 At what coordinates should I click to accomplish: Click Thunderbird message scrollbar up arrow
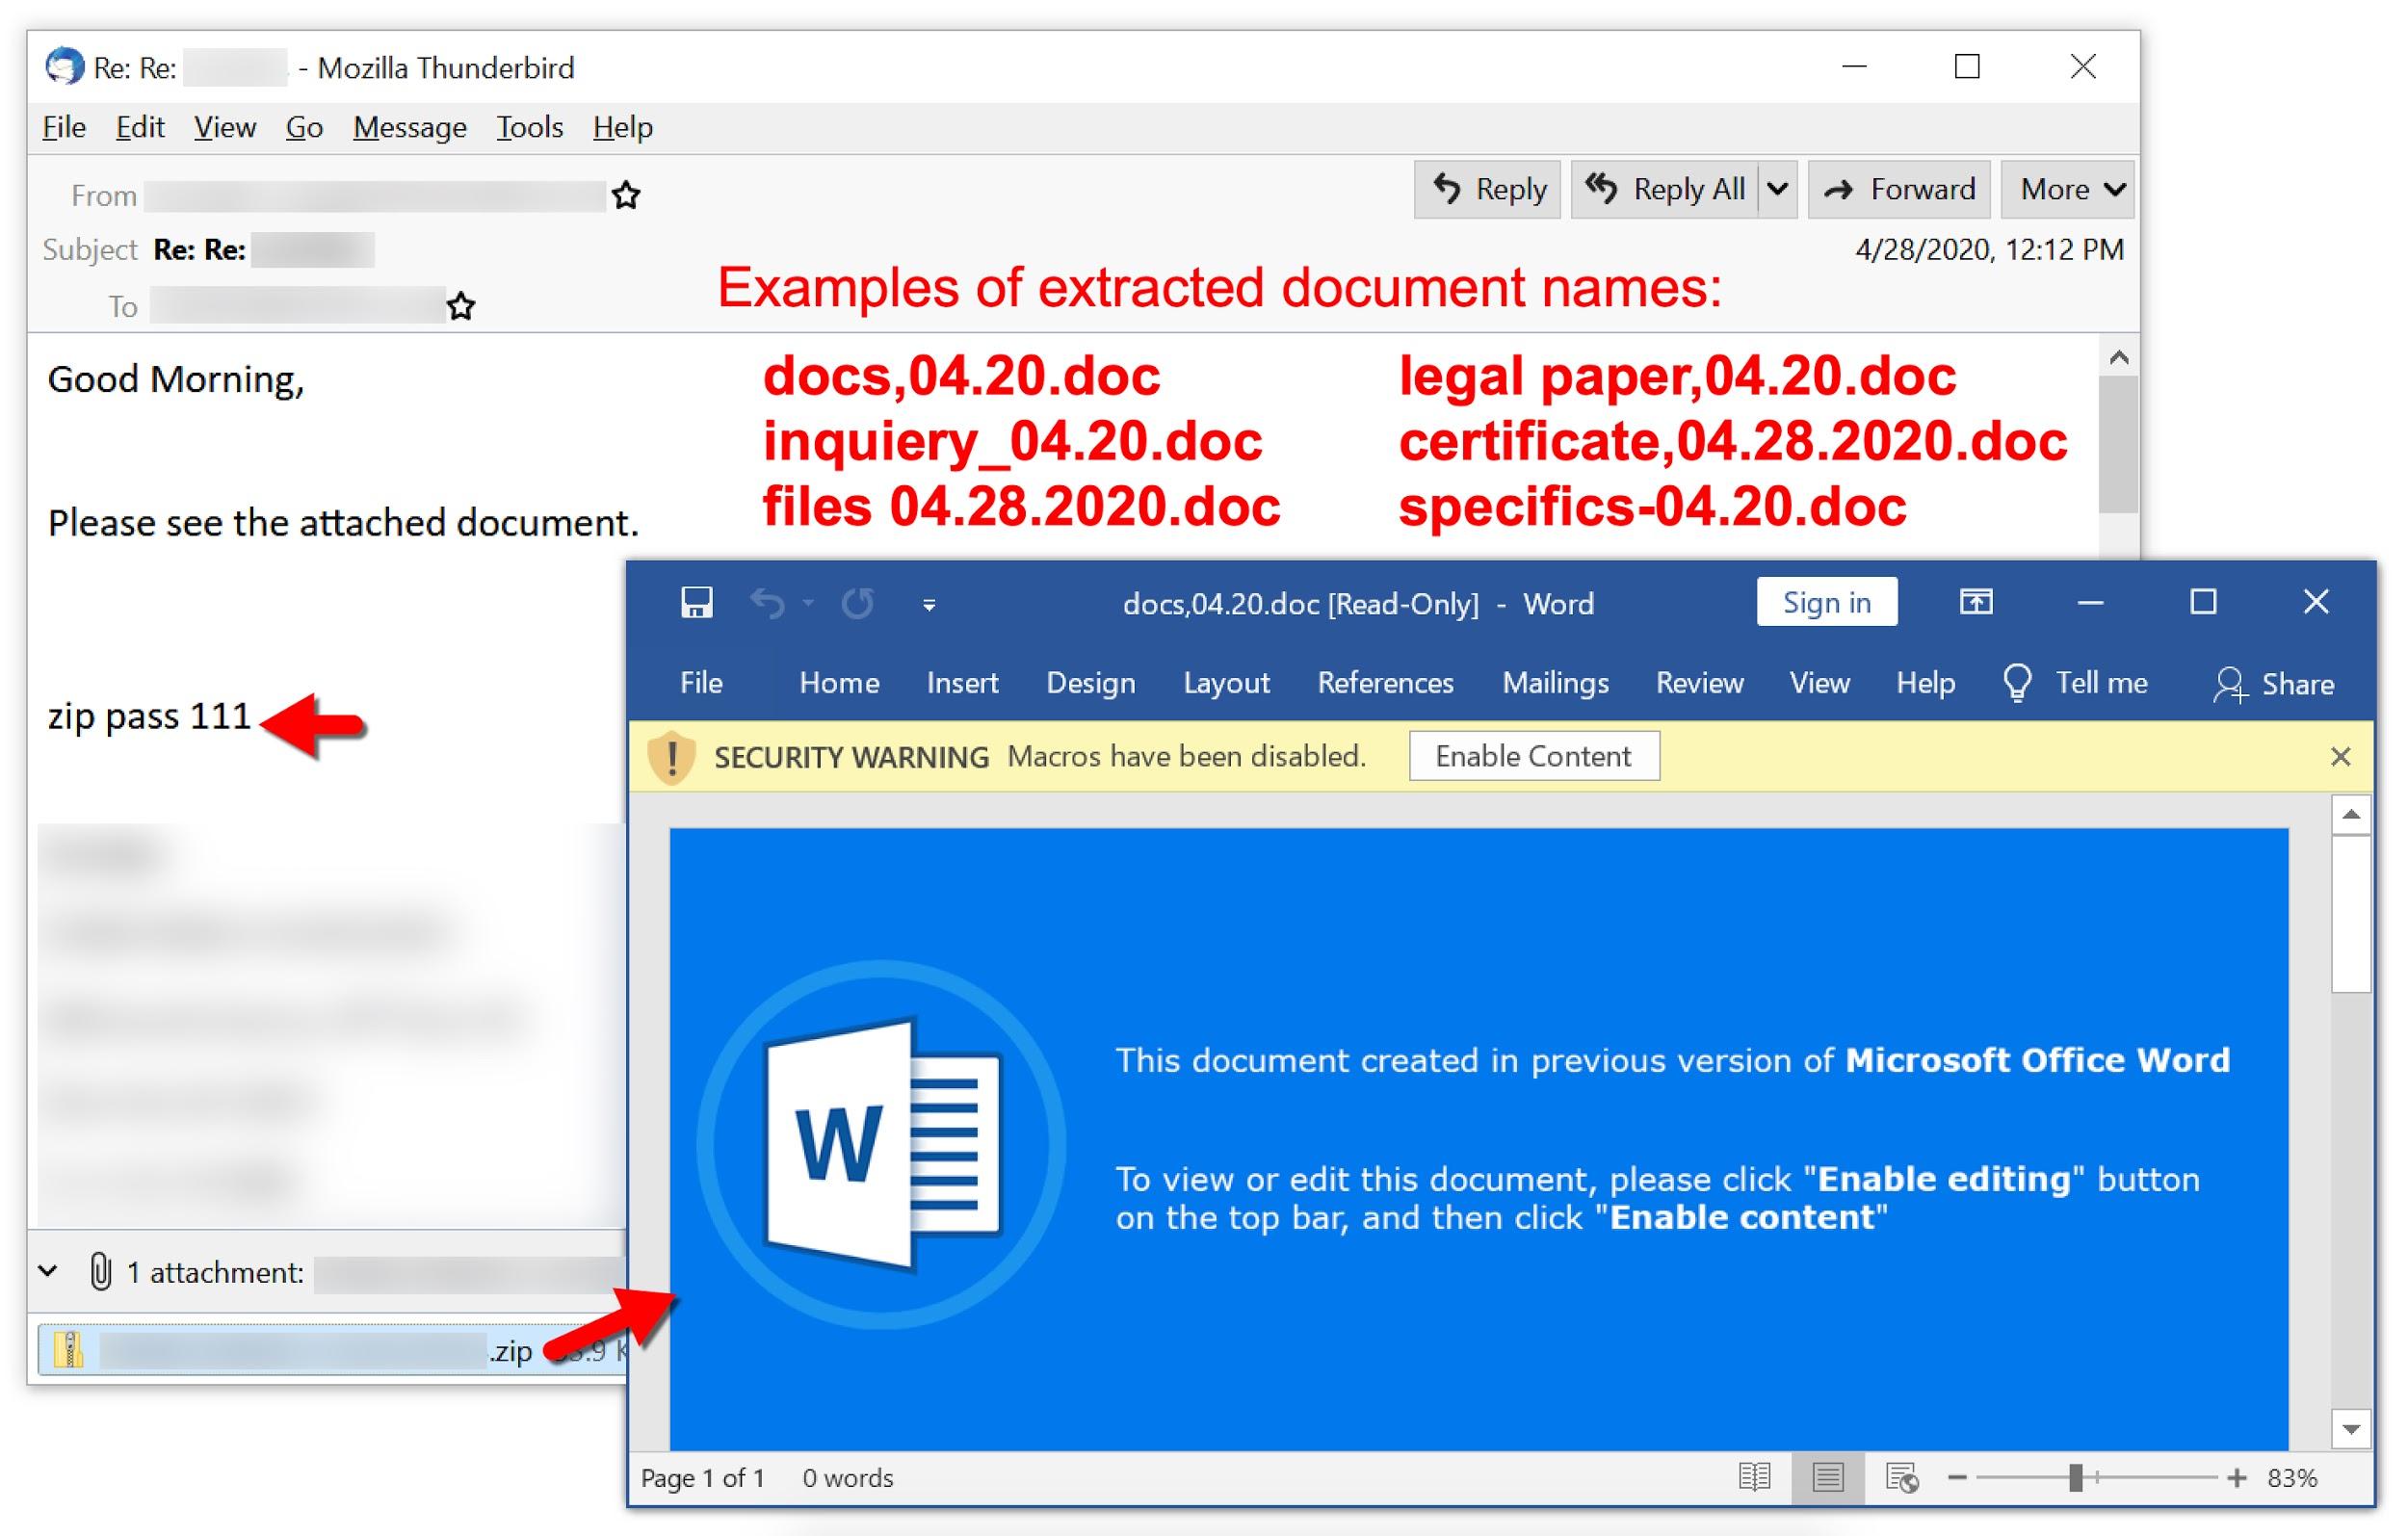pos(2118,357)
